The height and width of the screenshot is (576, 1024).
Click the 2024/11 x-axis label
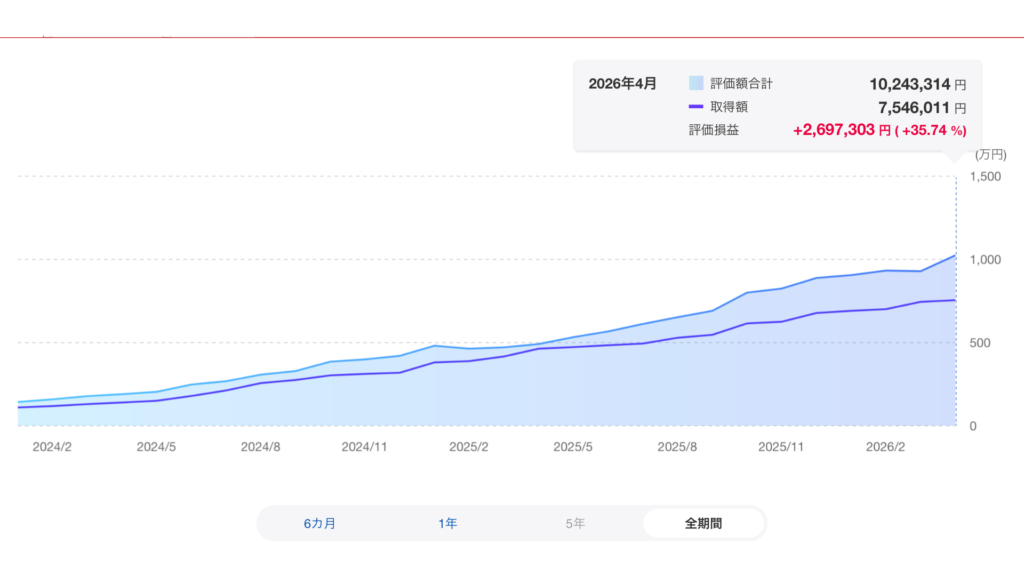click(365, 447)
